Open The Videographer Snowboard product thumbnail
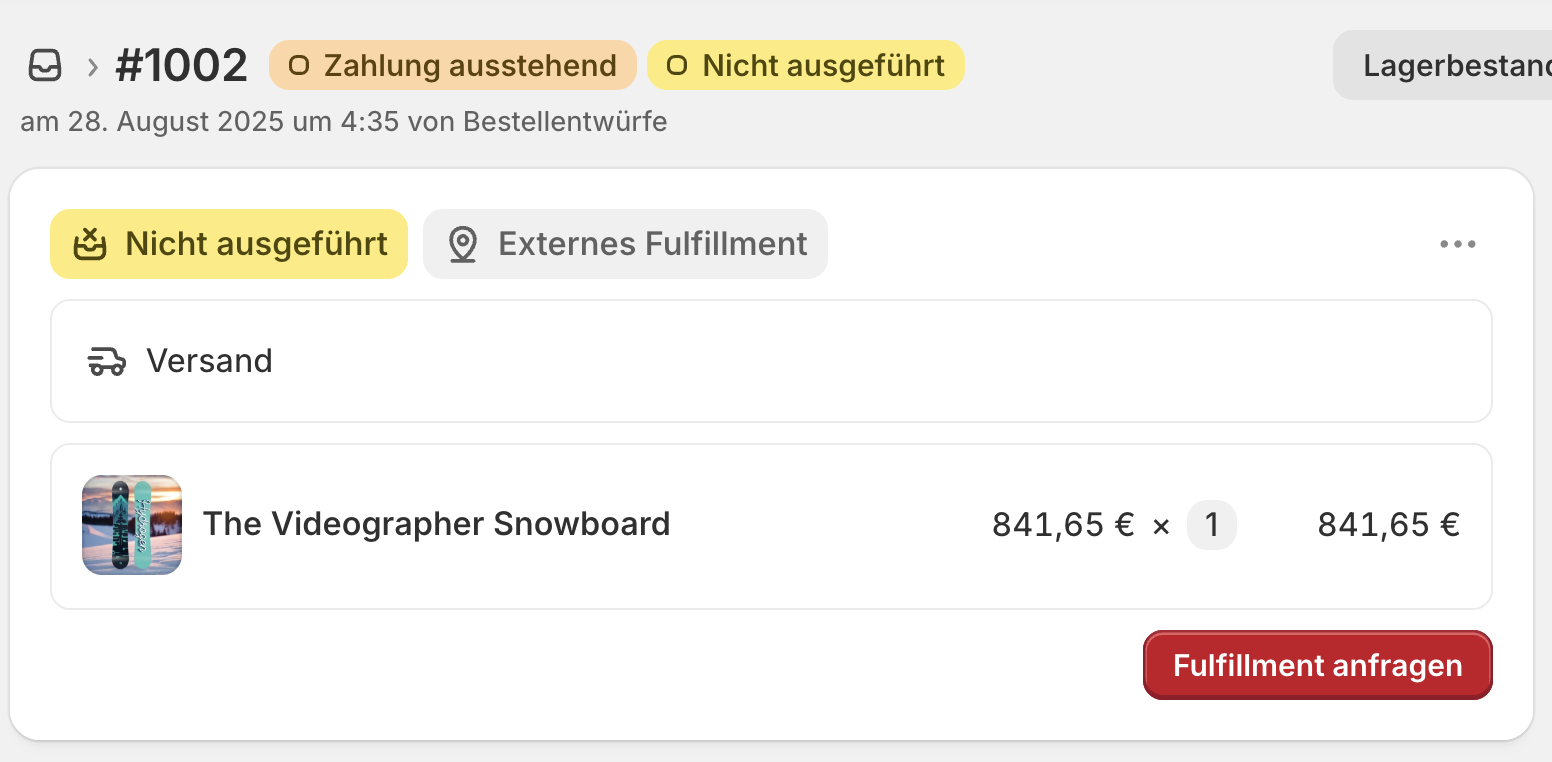1552x762 pixels. pyautogui.click(x=132, y=525)
